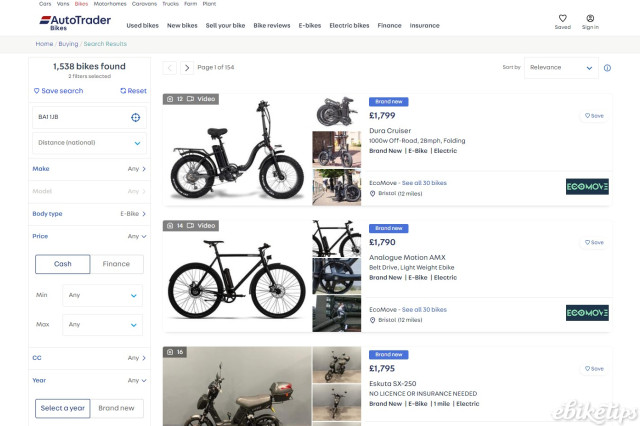Click EcoMove dealer logo on Dura Cruiser listing
The width and height of the screenshot is (640, 426).
[587, 186]
